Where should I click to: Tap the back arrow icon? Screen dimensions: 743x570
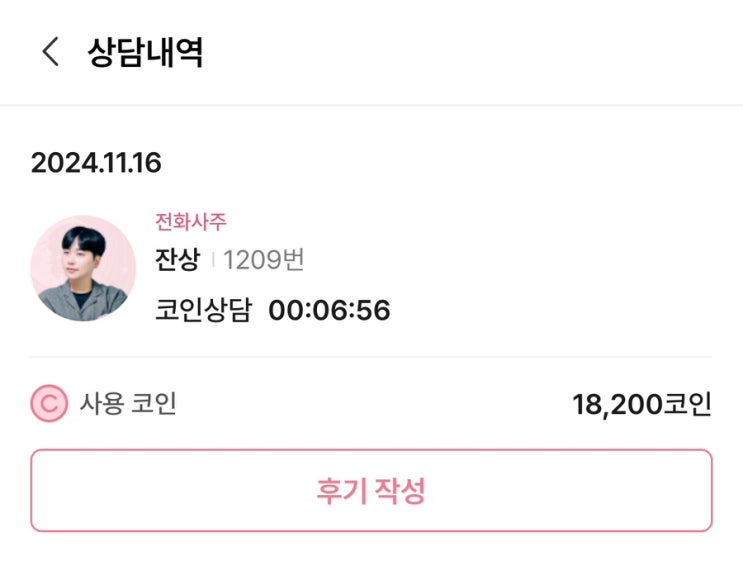click(x=50, y=52)
